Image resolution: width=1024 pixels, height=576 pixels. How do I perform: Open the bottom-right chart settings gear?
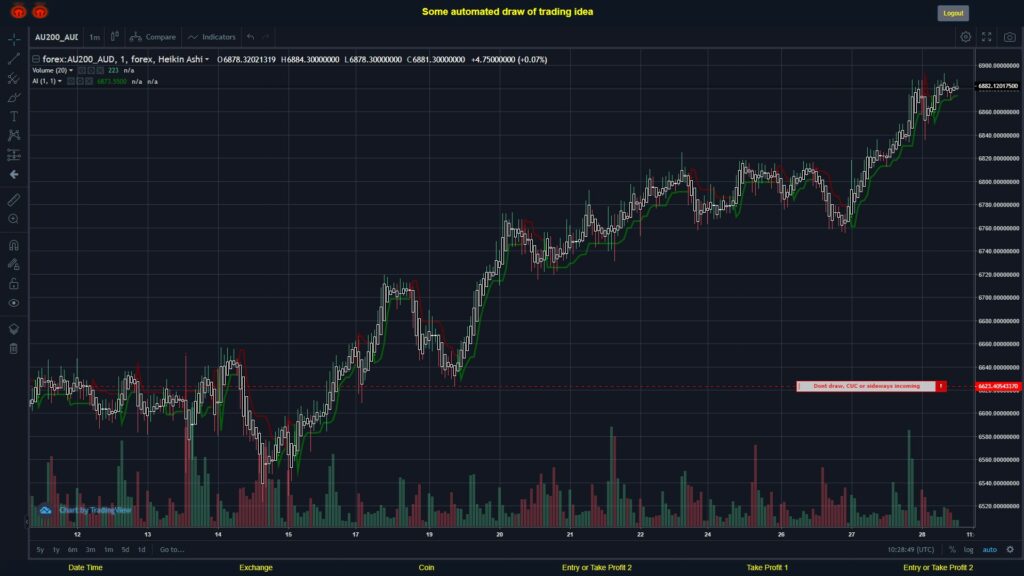(x=1010, y=550)
